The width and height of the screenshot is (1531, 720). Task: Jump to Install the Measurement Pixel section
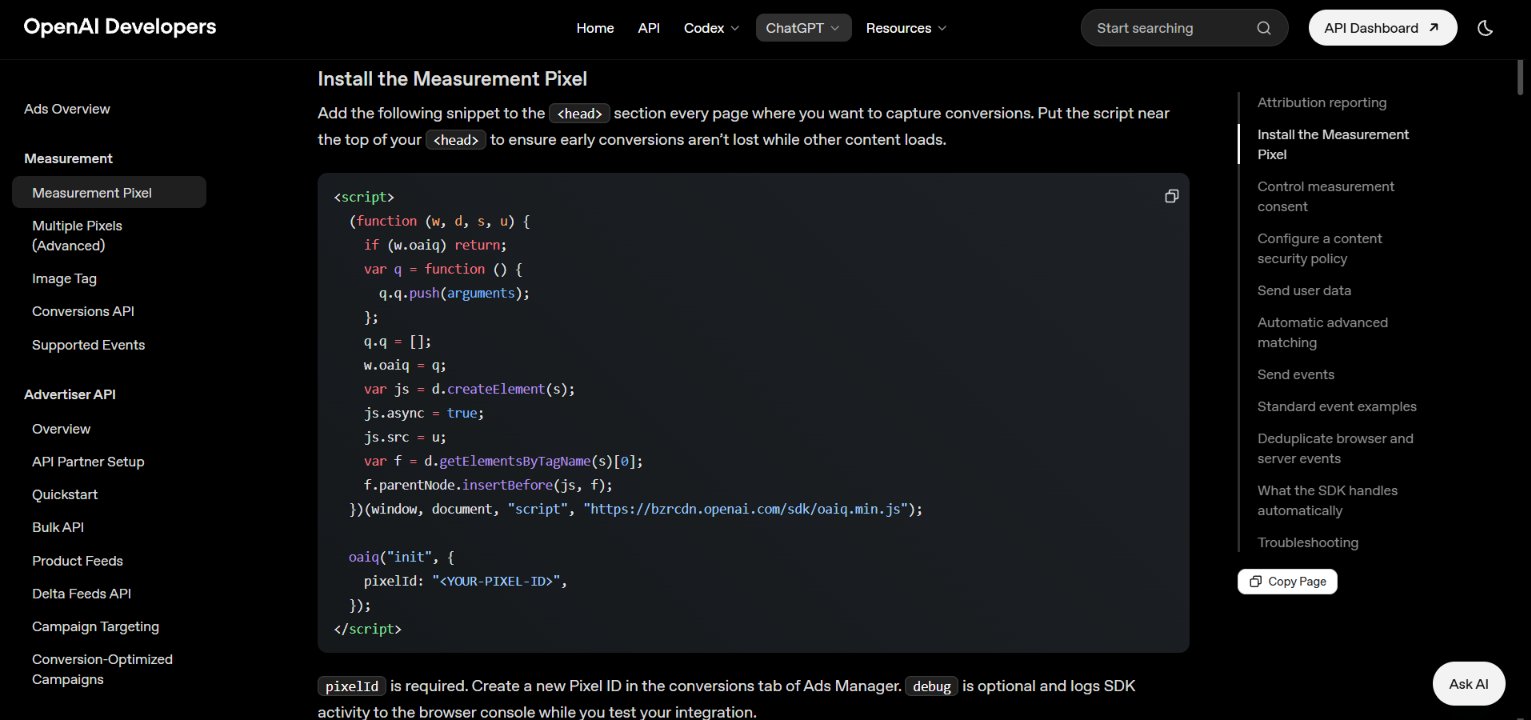click(x=1333, y=144)
